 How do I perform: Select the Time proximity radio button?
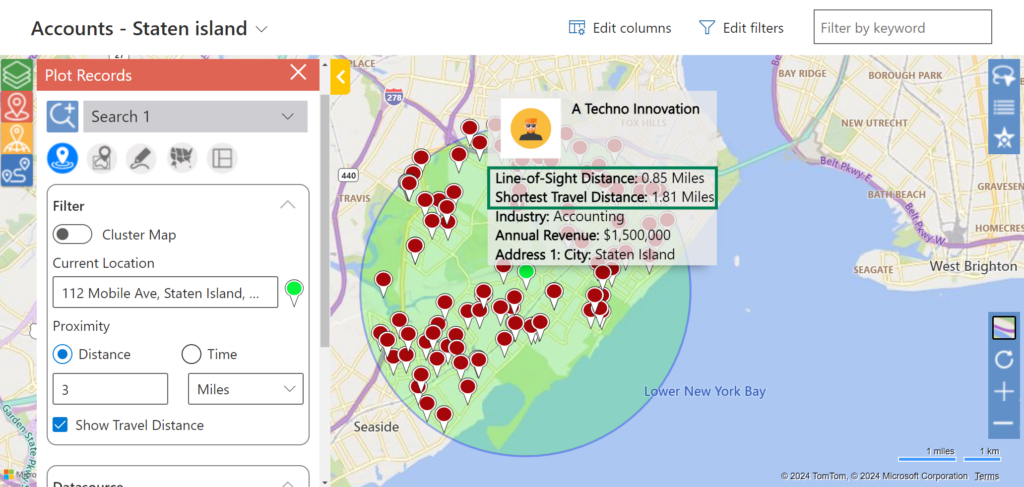tap(192, 354)
